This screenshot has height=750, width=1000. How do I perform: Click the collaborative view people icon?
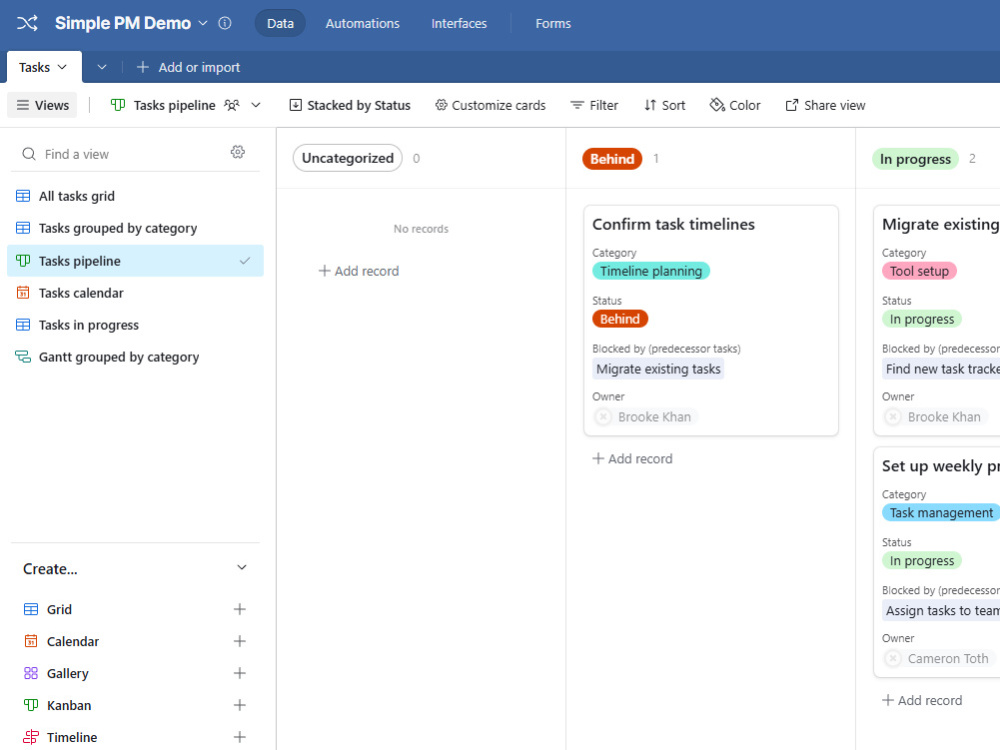[x=232, y=105]
